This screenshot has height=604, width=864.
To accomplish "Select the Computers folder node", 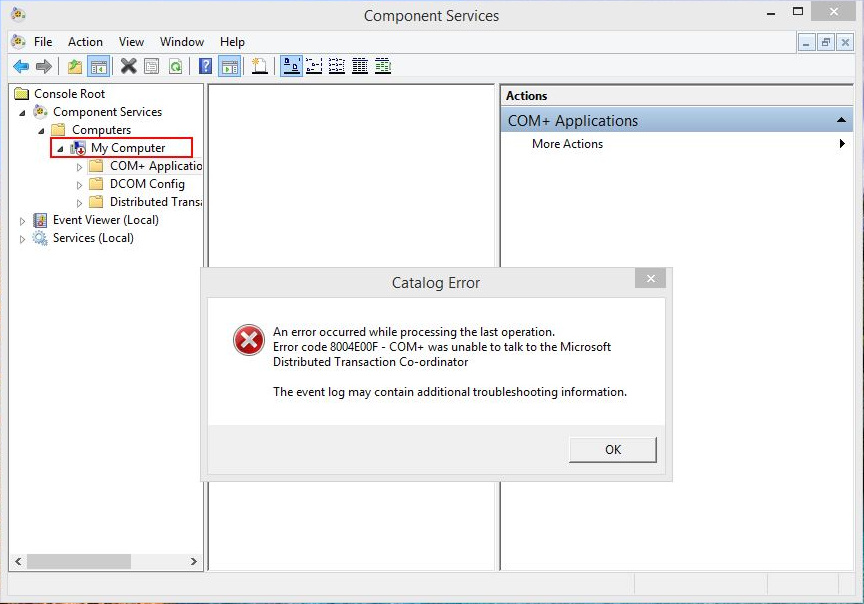I will point(101,130).
